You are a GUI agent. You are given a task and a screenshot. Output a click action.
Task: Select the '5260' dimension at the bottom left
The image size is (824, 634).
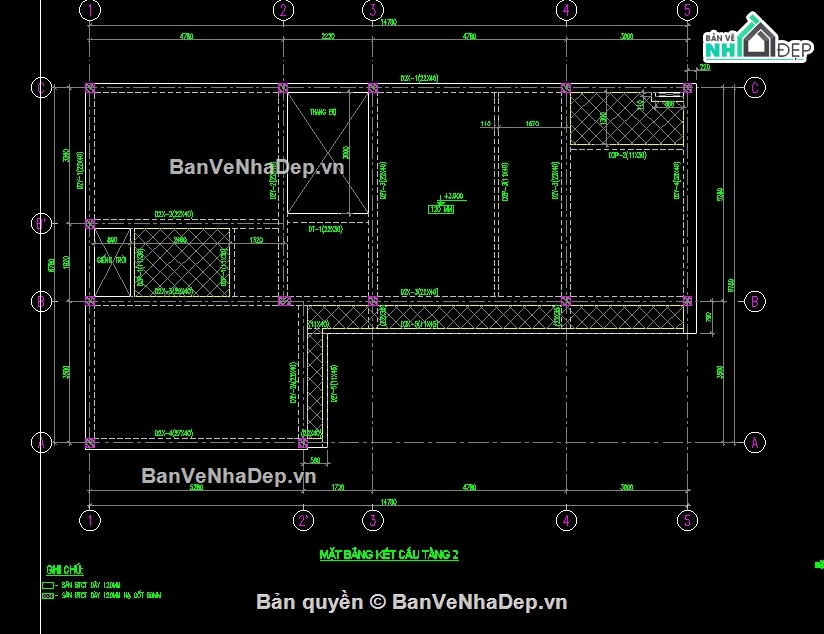click(196, 487)
